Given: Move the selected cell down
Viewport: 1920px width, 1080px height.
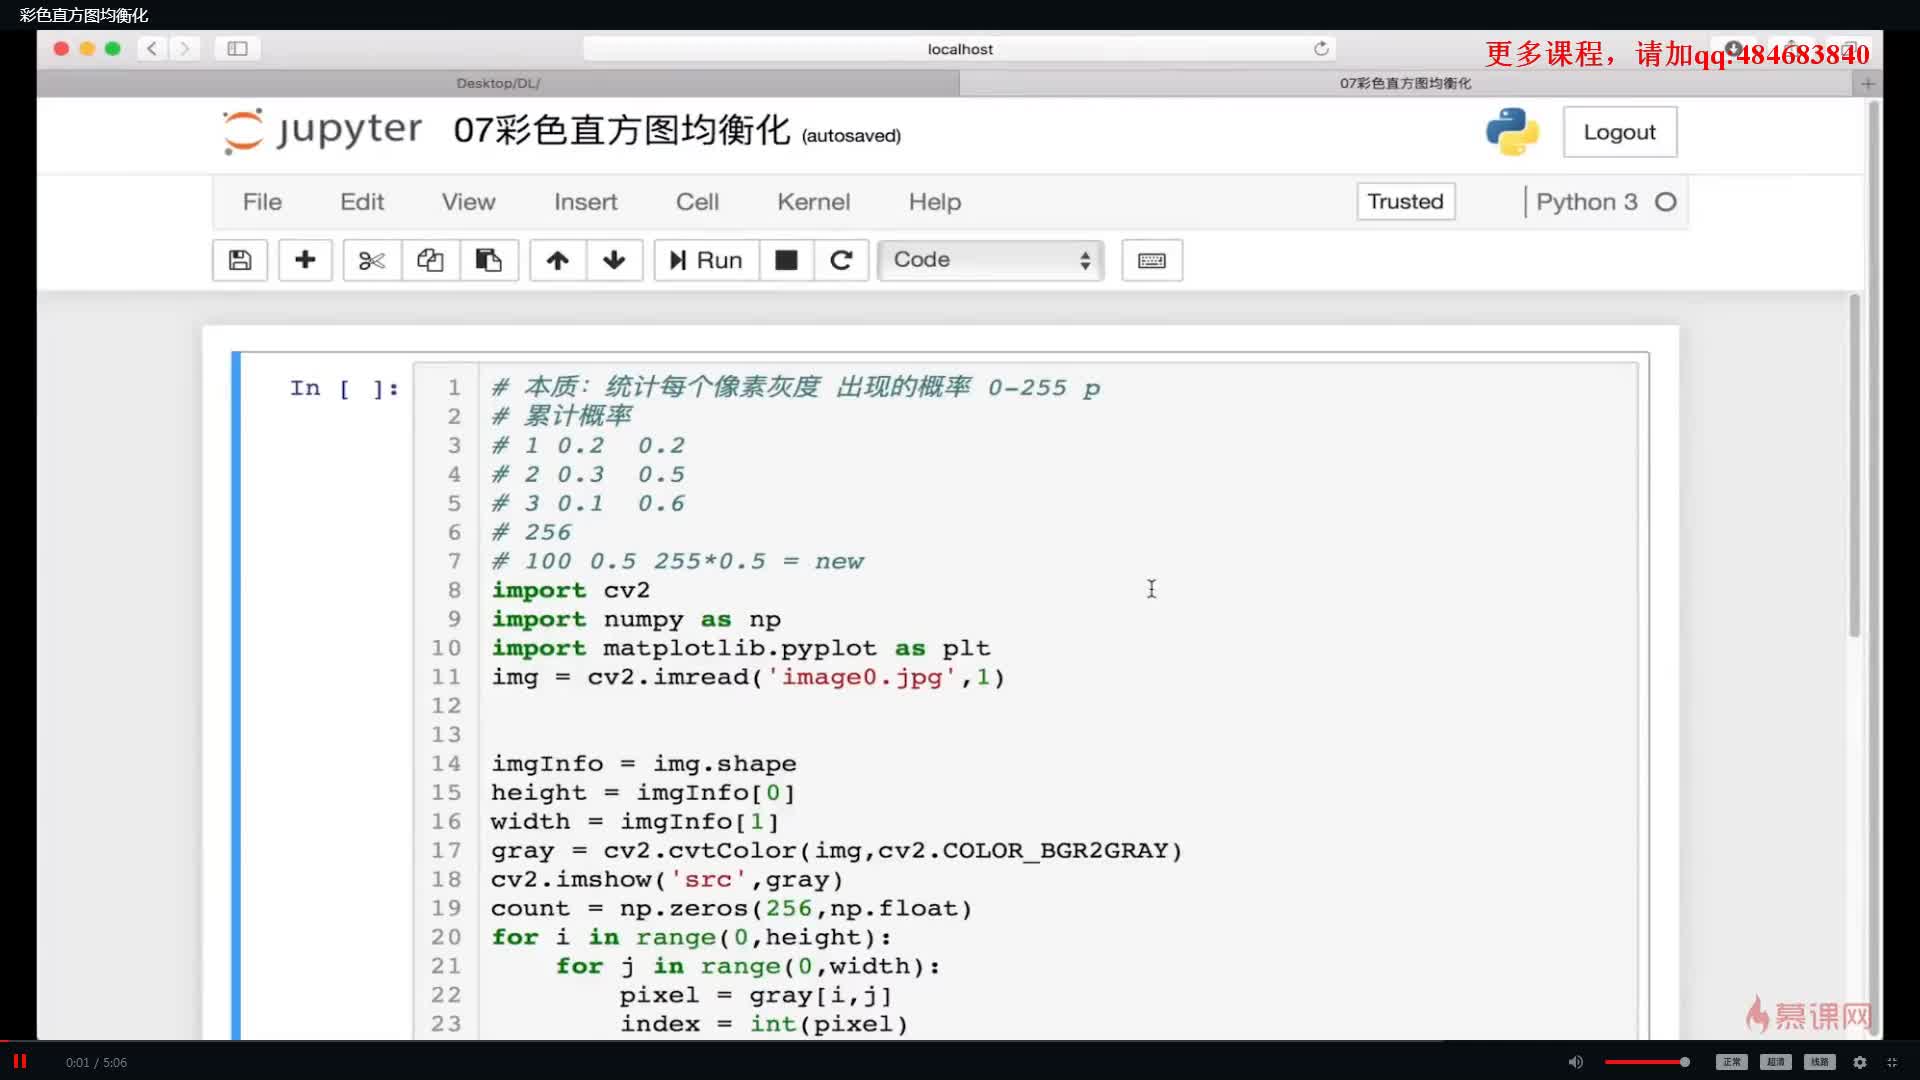Looking at the screenshot, I should (614, 260).
